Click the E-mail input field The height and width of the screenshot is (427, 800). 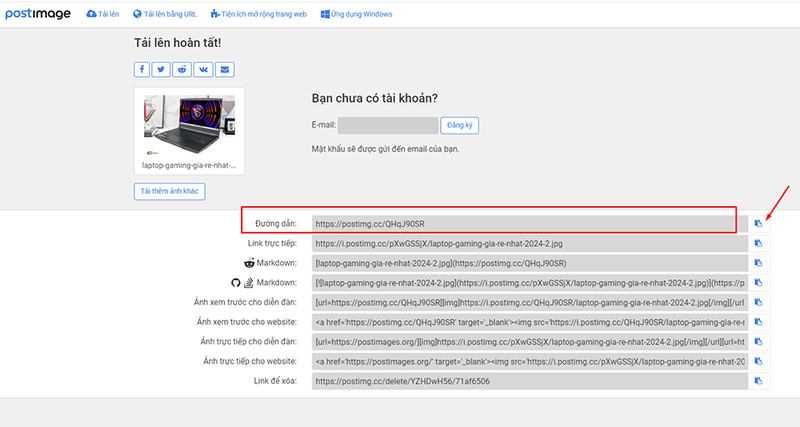point(388,126)
